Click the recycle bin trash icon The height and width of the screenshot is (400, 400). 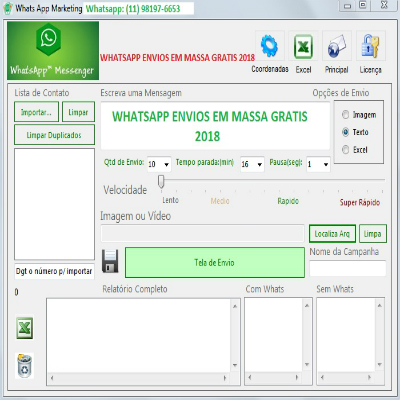(x=24, y=366)
